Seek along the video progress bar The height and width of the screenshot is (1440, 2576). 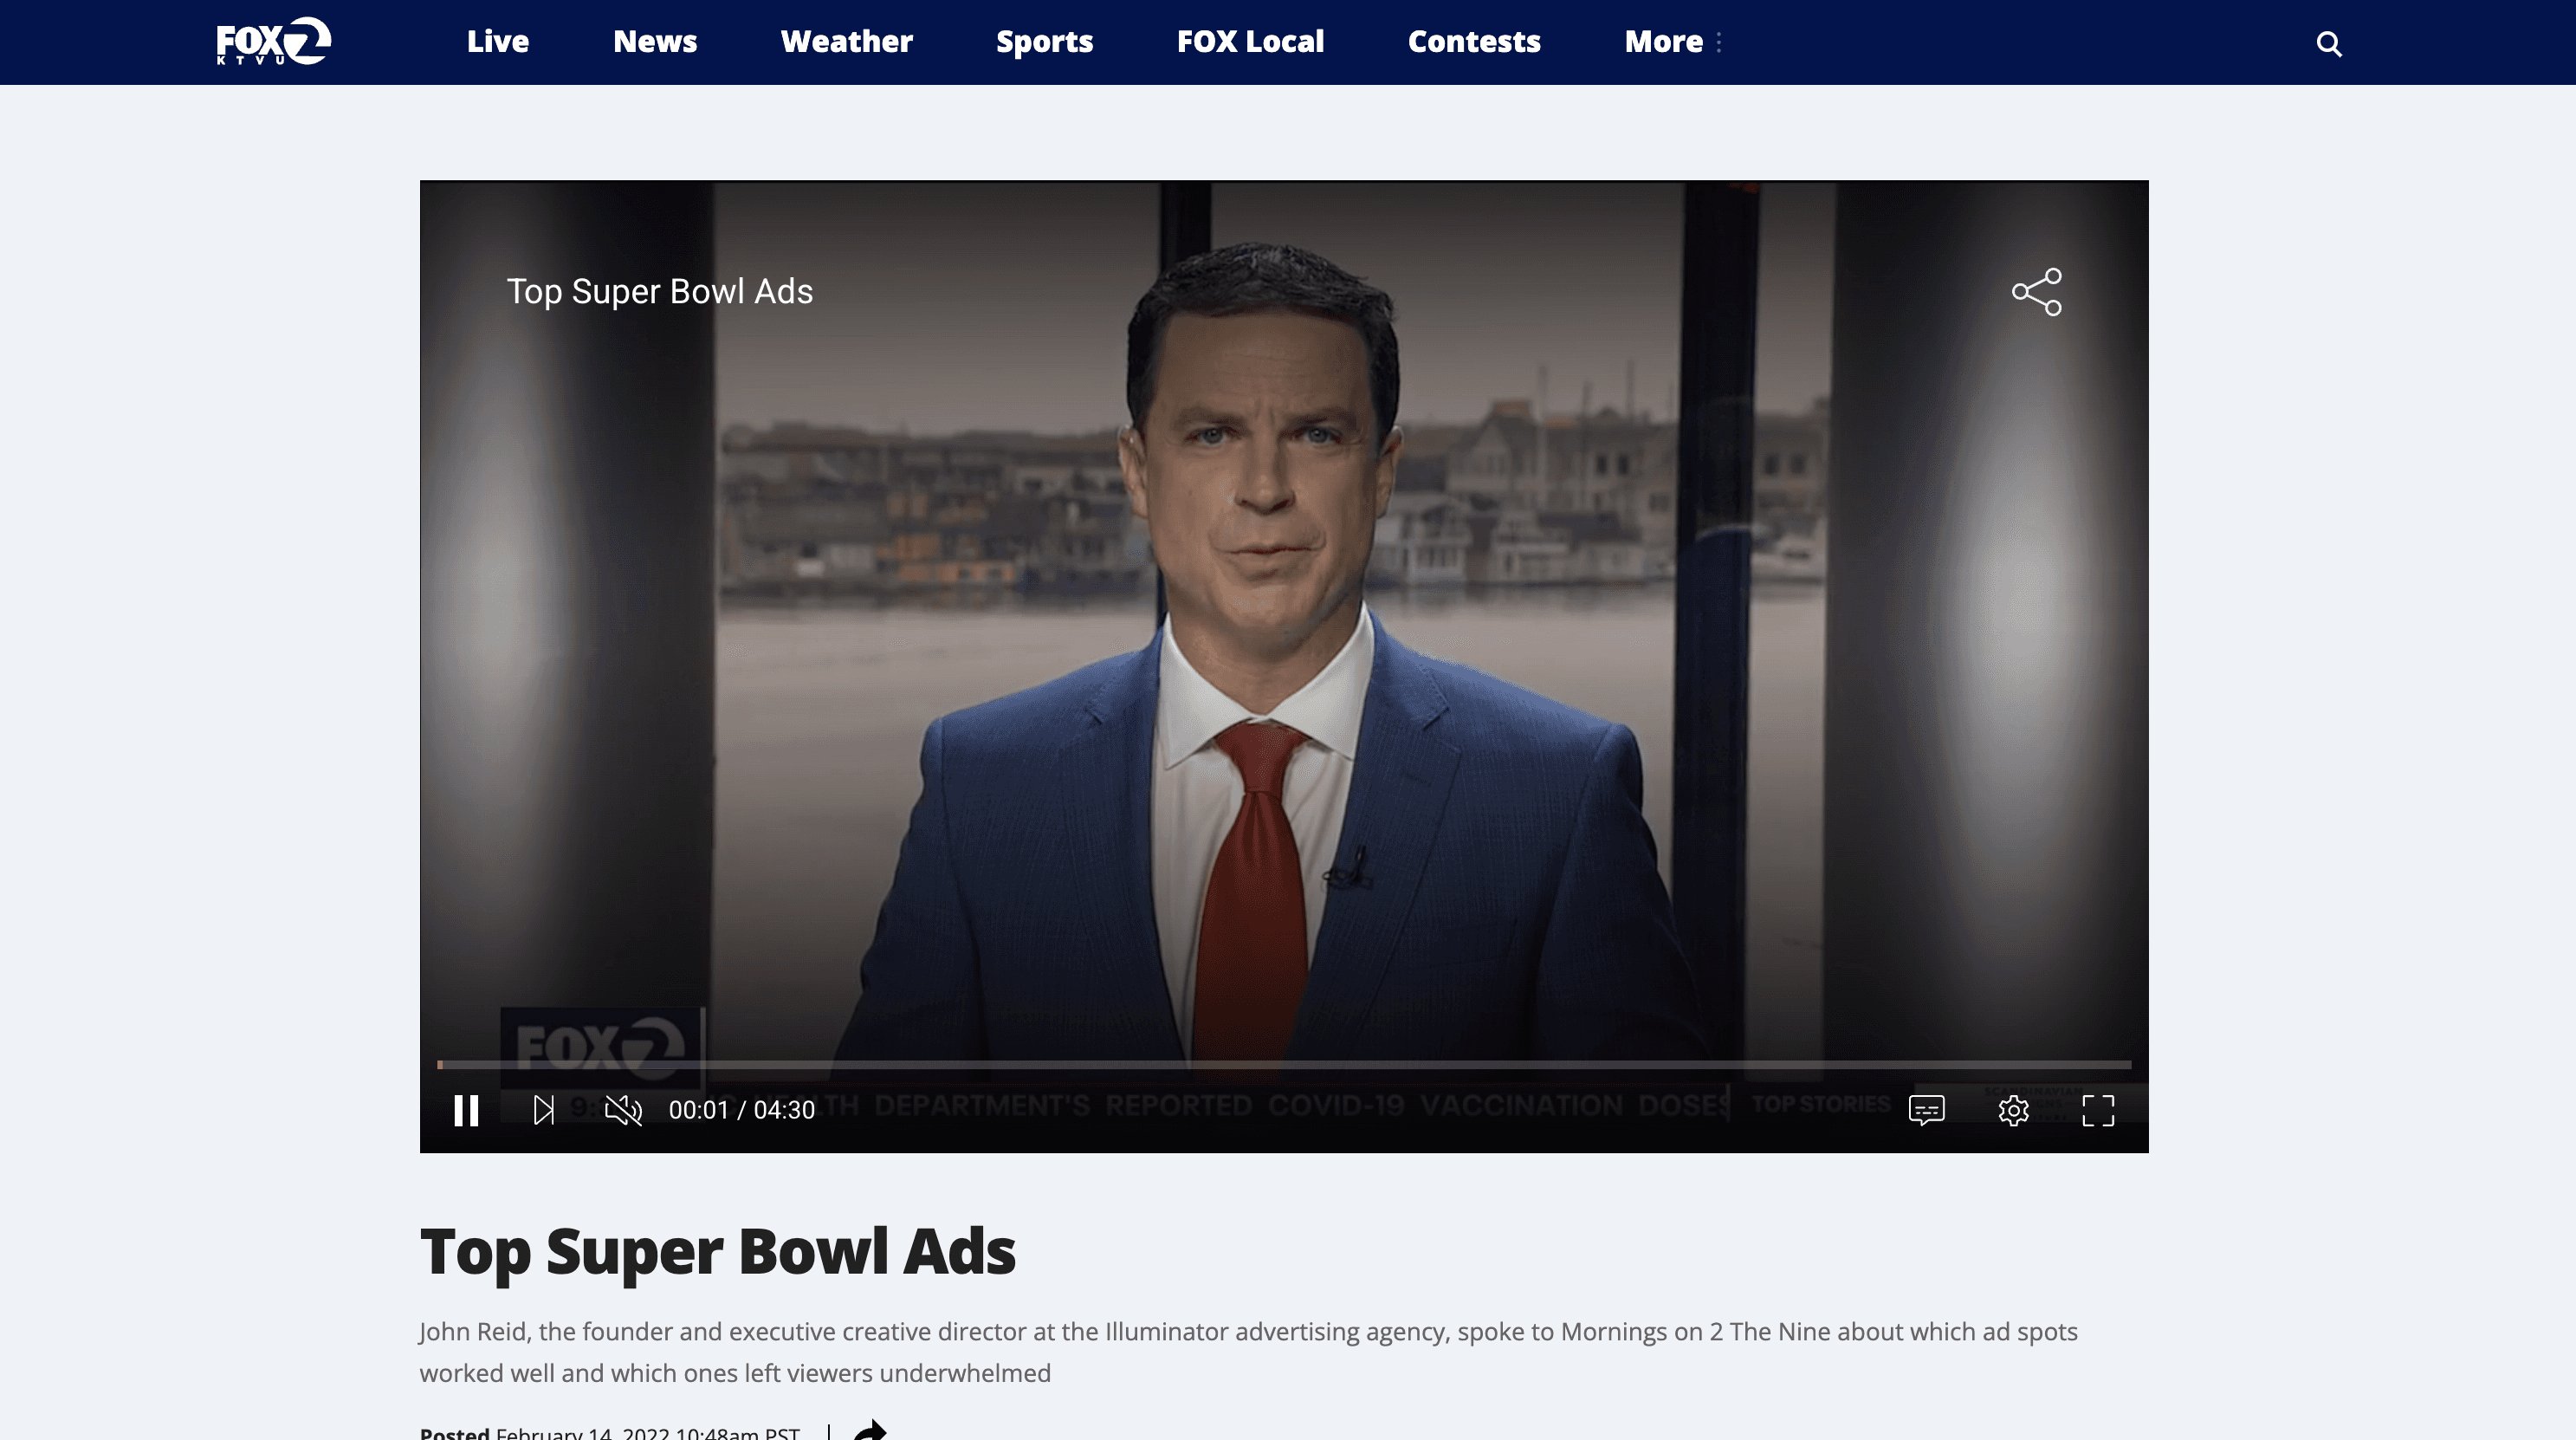[x=1284, y=1065]
